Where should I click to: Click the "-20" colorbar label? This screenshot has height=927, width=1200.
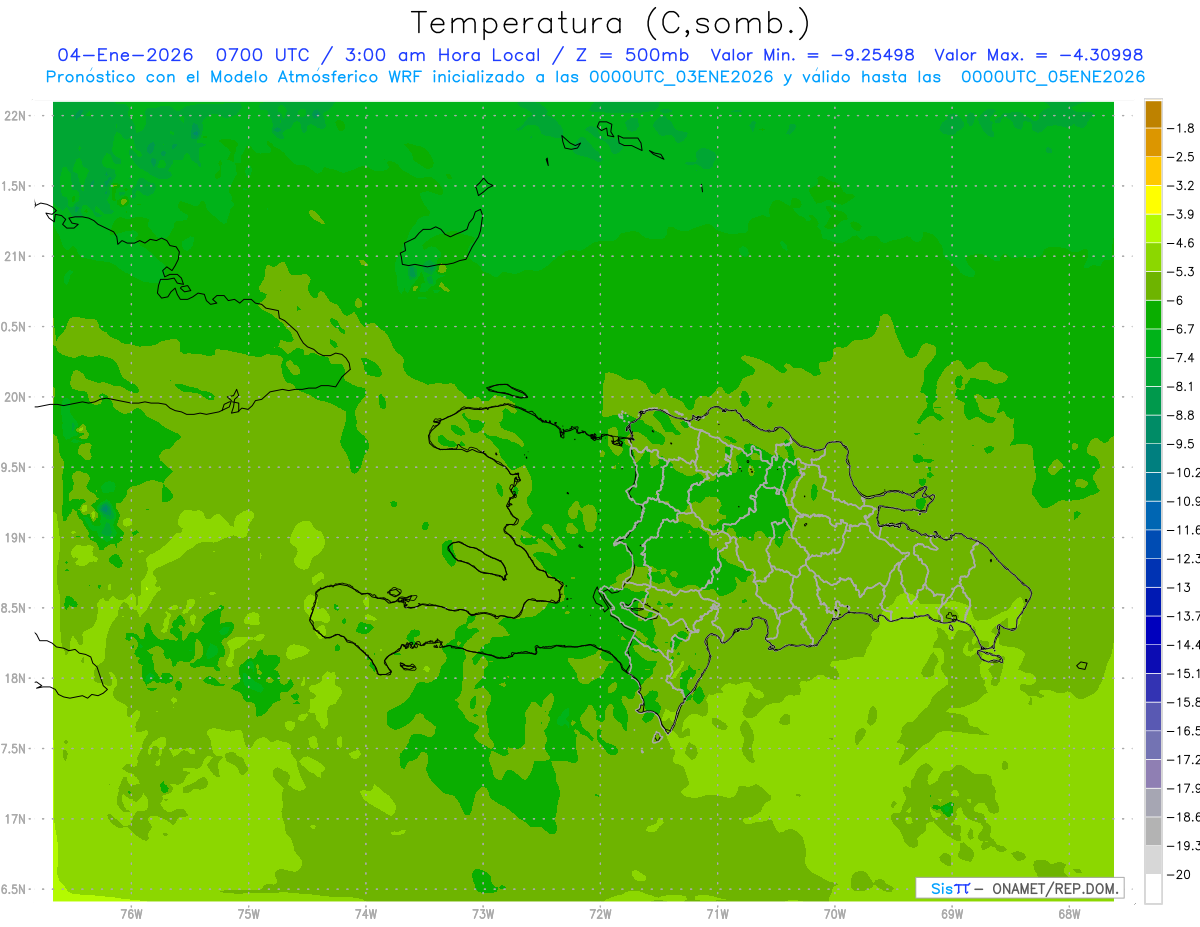[x=1181, y=874]
